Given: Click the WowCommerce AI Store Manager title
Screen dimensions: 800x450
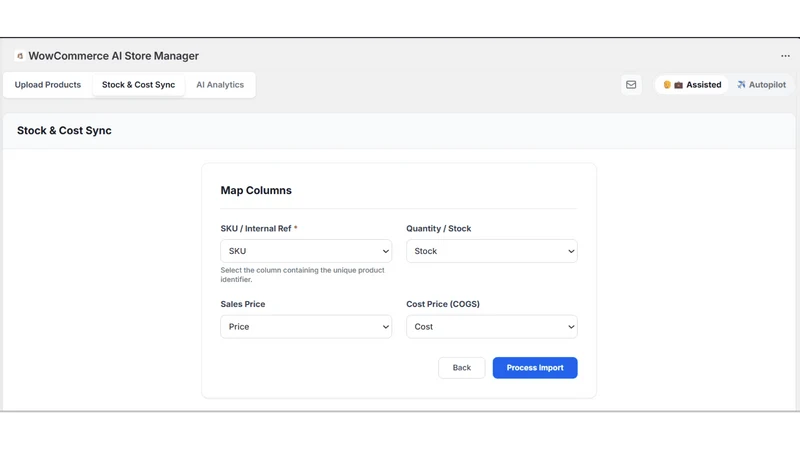Looking at the screenshot, I should [x=113, y=56].
